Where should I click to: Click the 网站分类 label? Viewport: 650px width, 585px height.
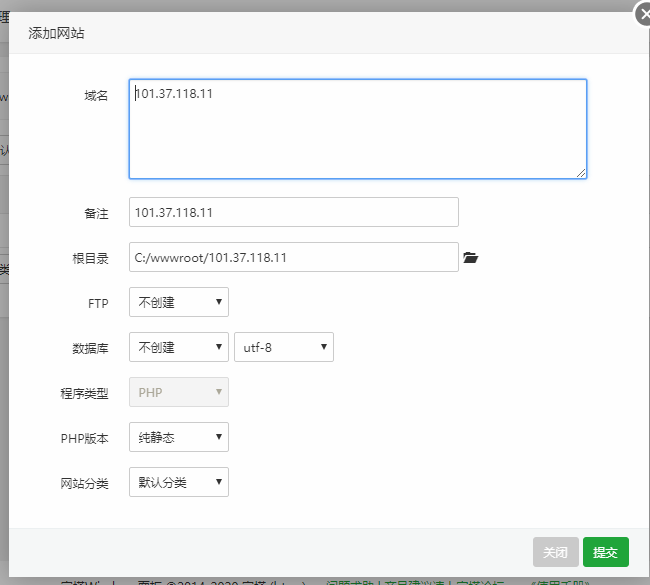85,483
